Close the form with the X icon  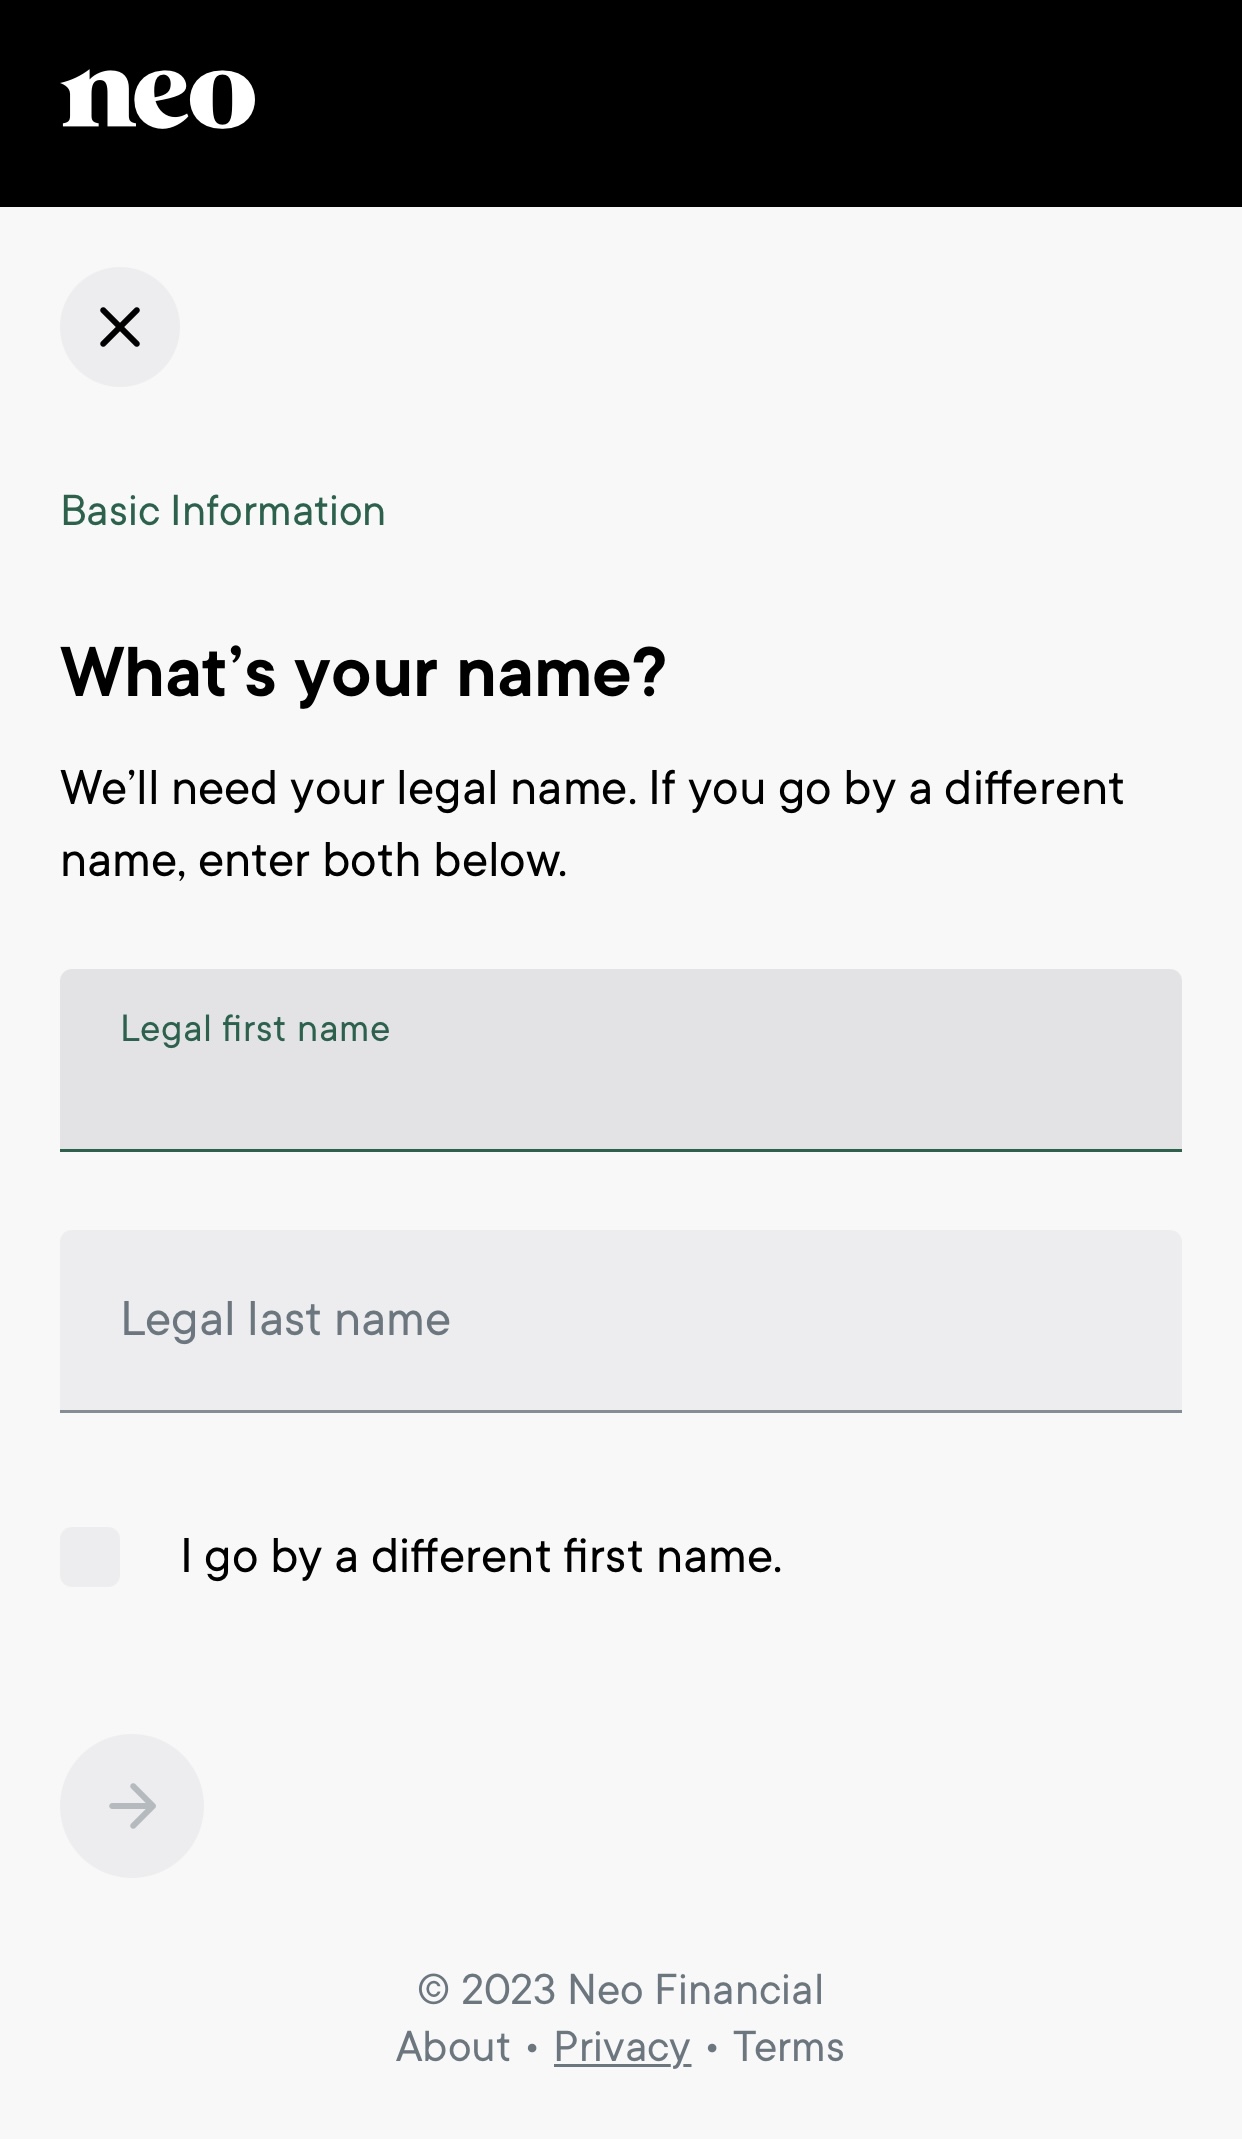[120, 327]
